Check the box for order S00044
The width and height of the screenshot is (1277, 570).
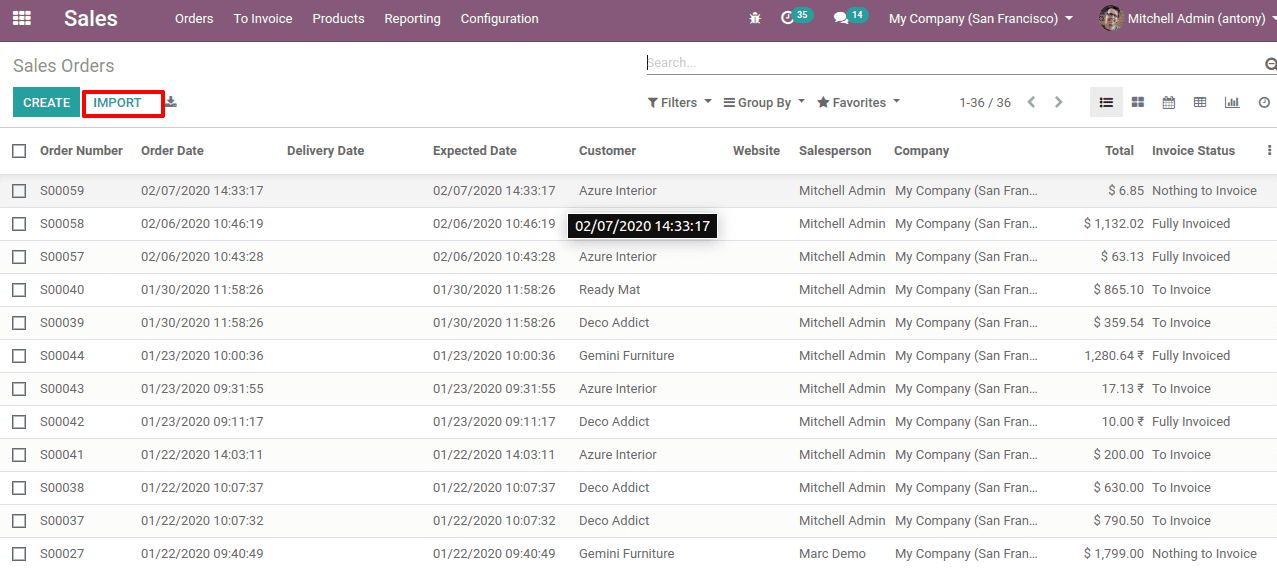click(19, 356)
